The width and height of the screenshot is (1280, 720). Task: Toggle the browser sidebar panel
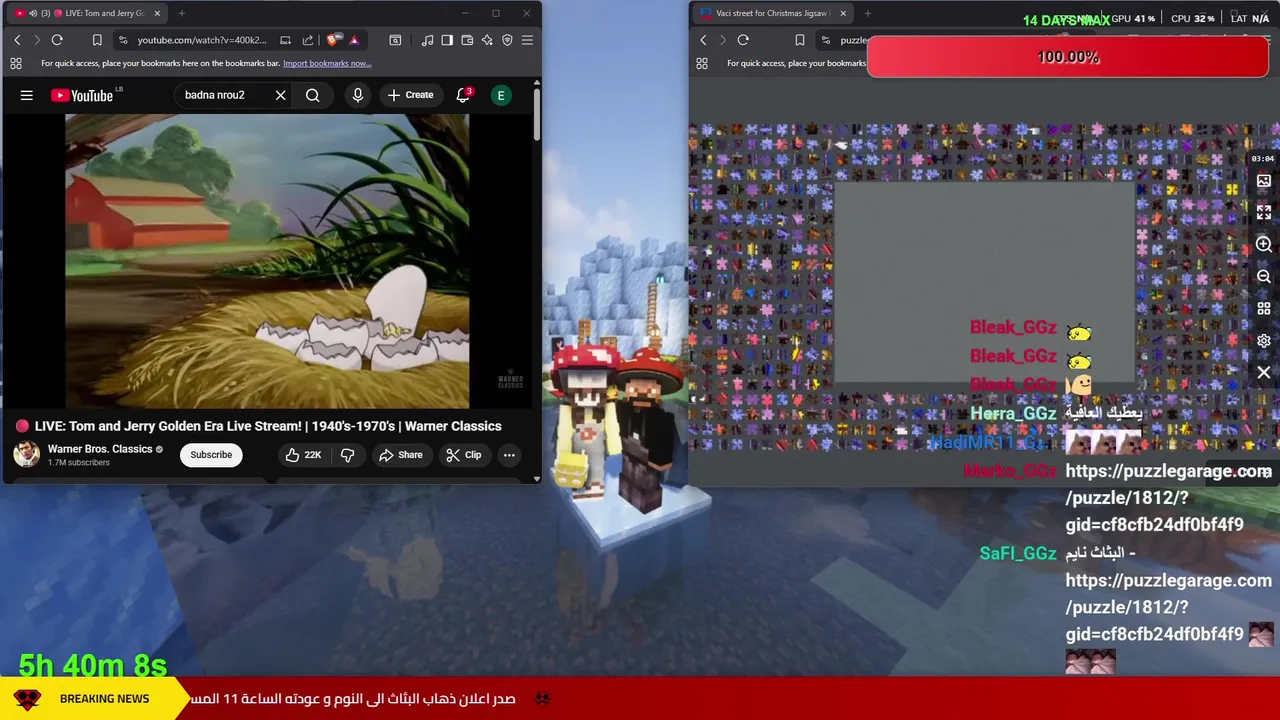pos(447,40)
